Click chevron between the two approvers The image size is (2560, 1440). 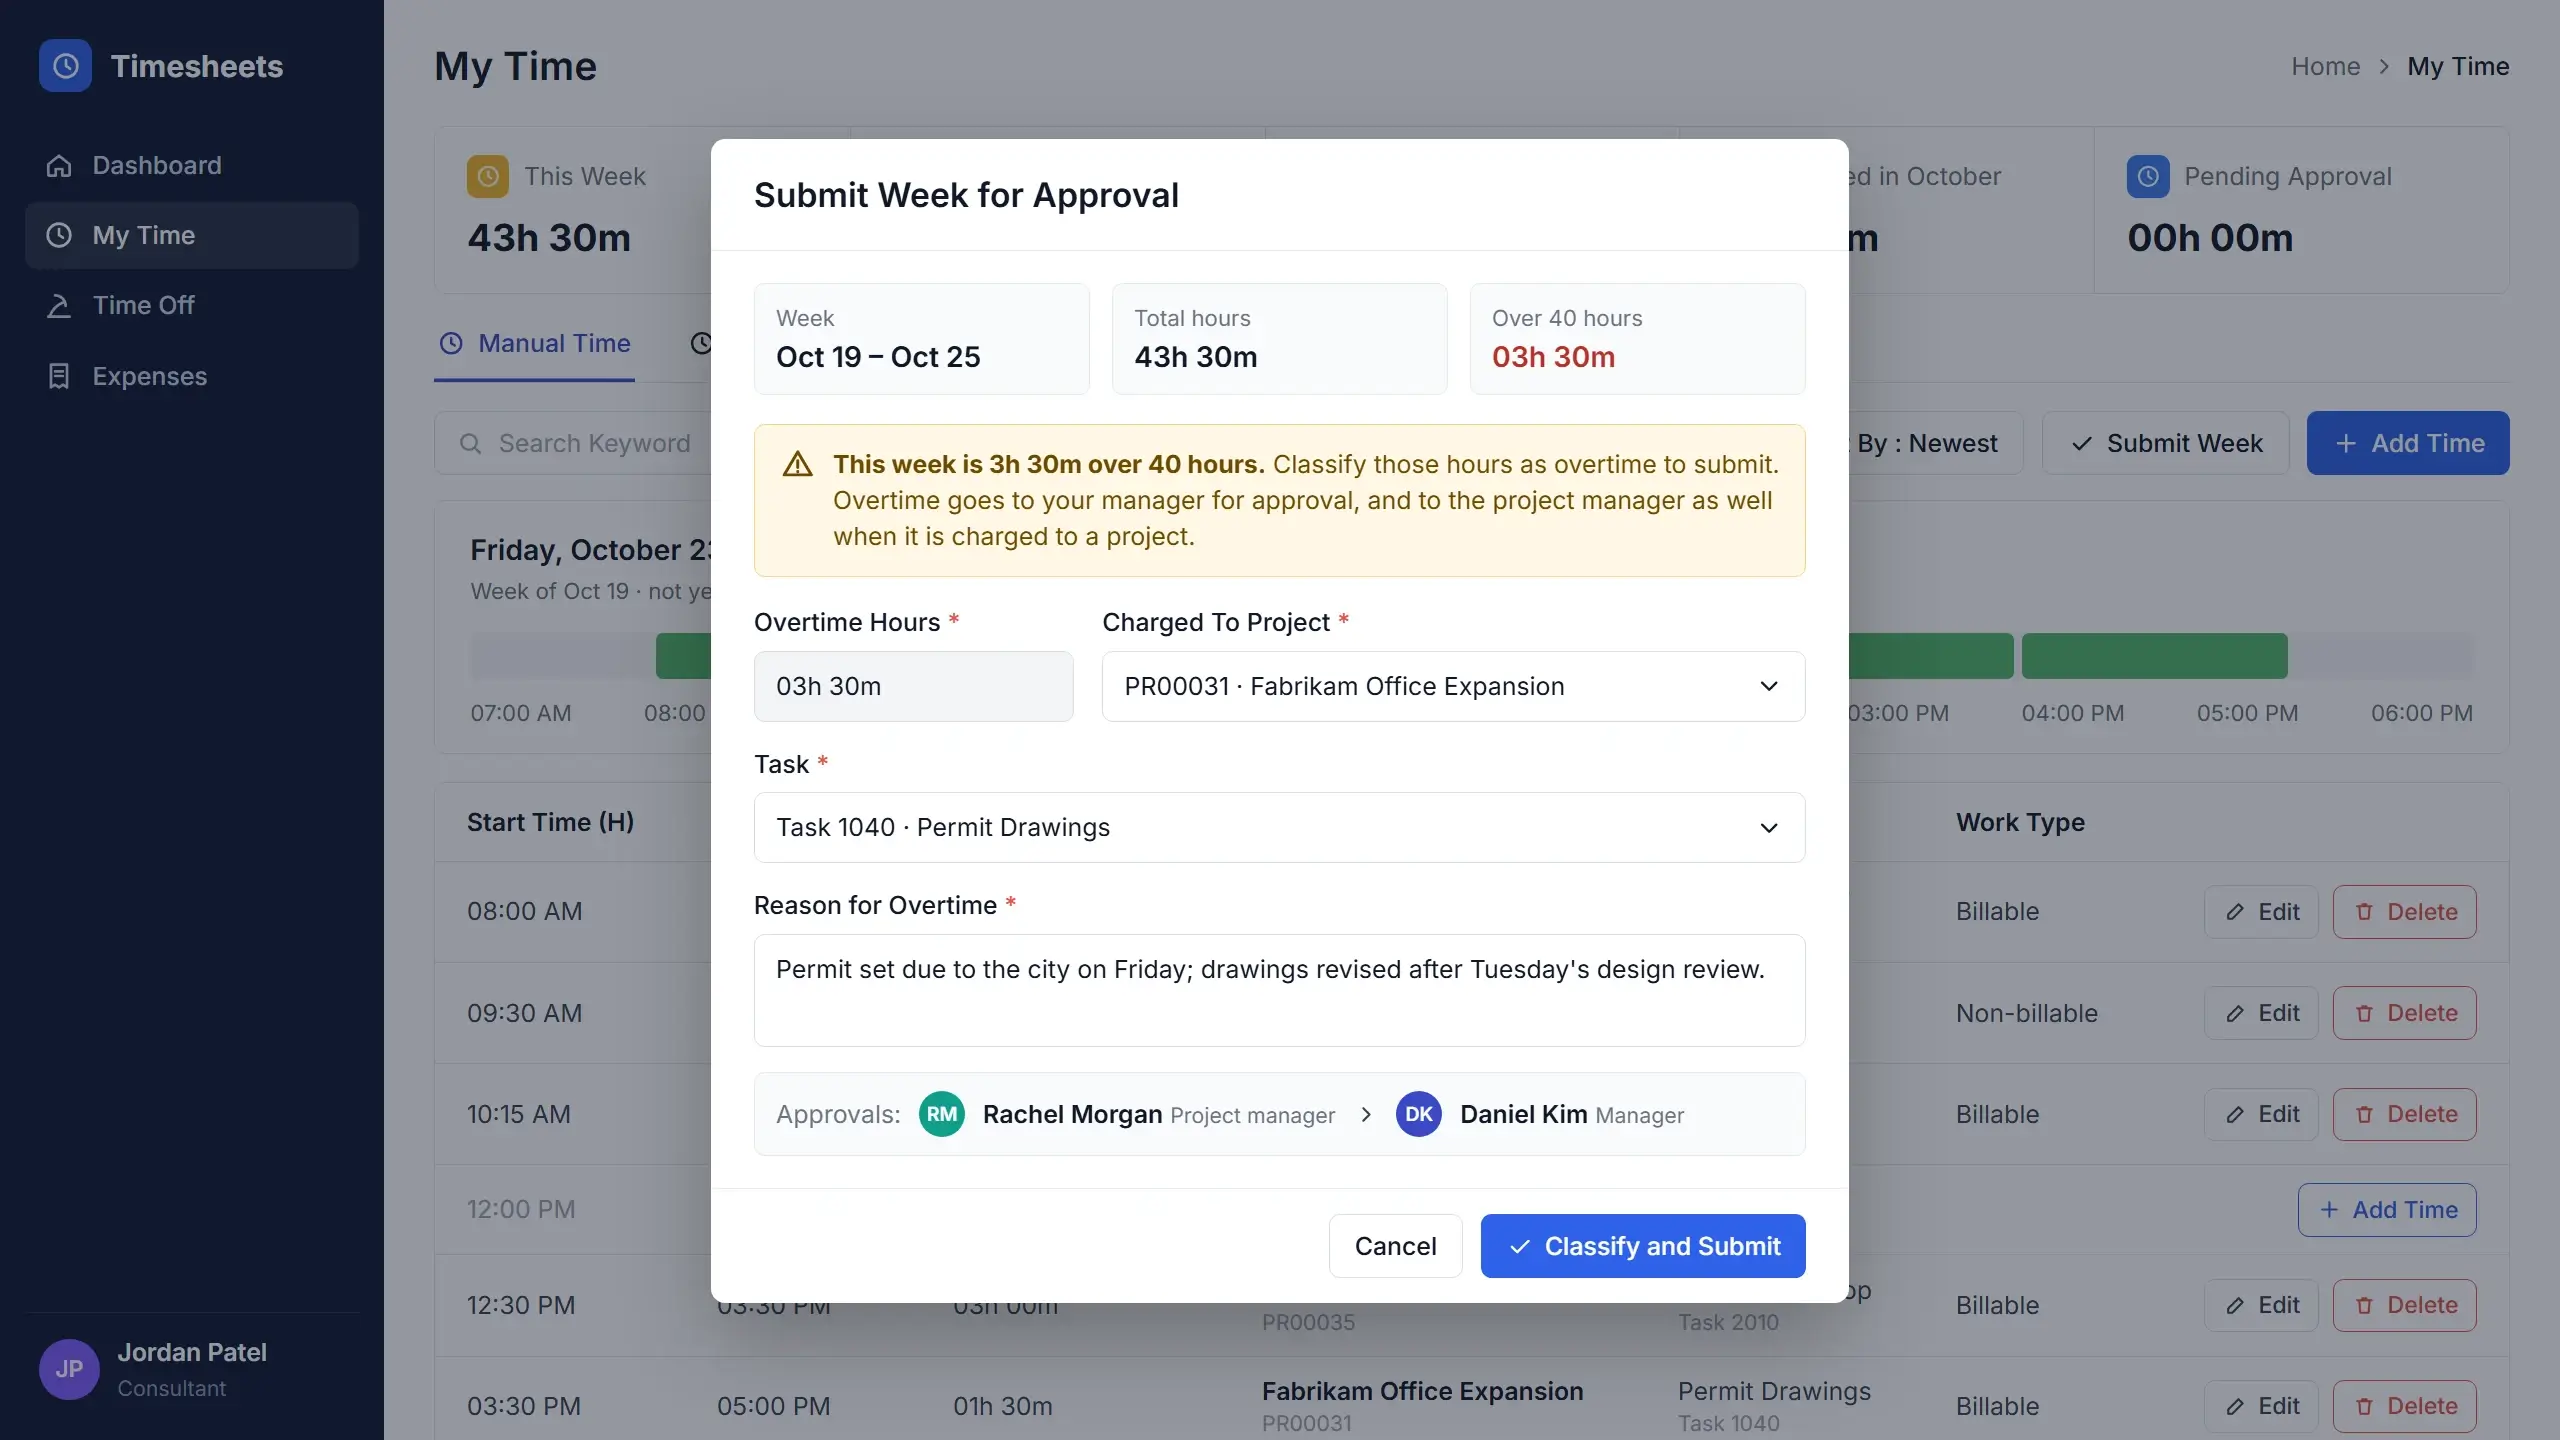click(x=1366, y=1114)
